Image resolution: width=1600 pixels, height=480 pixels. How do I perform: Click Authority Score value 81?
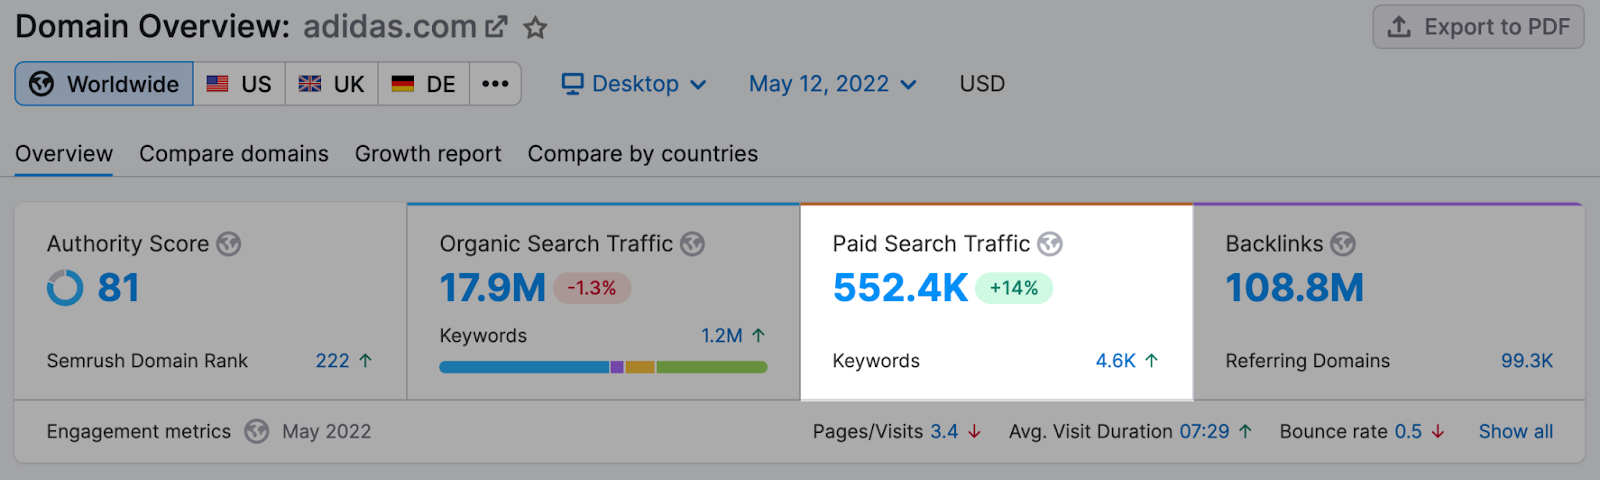click(x=118, y=288)
